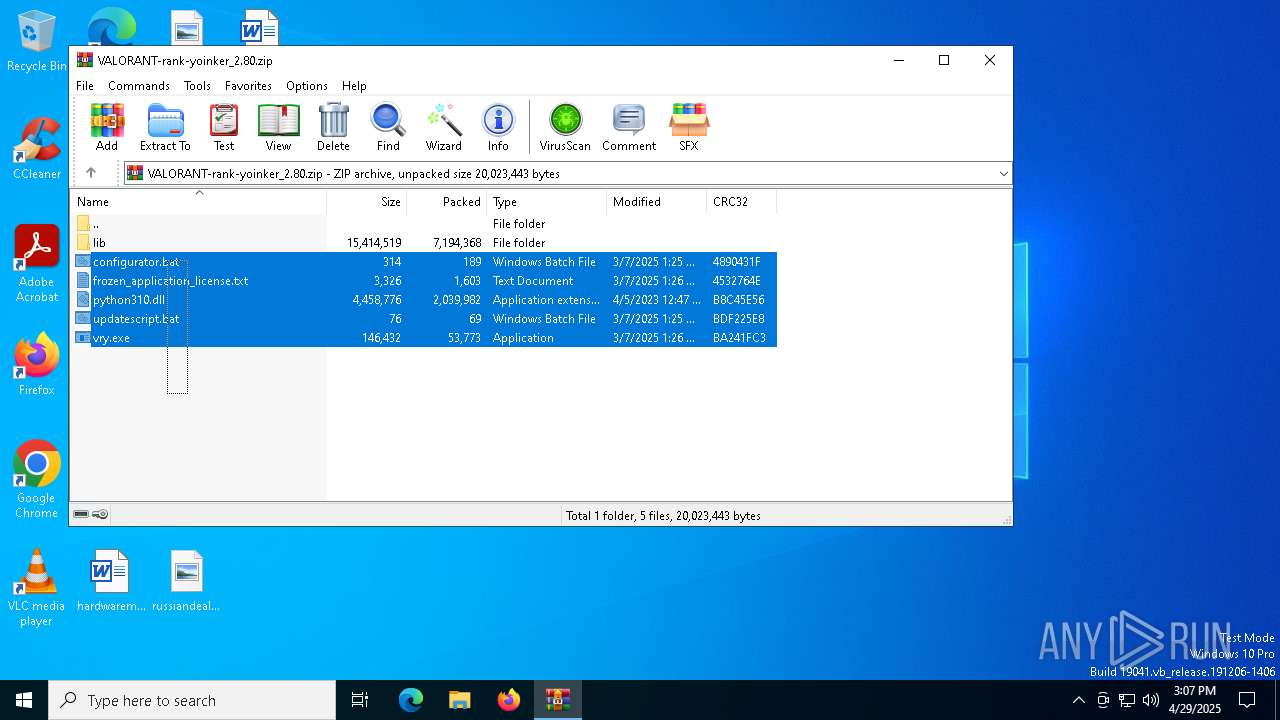
Task: Open Adobe Acrobat desktop shortcut
Action: click(x=37, y=264)
